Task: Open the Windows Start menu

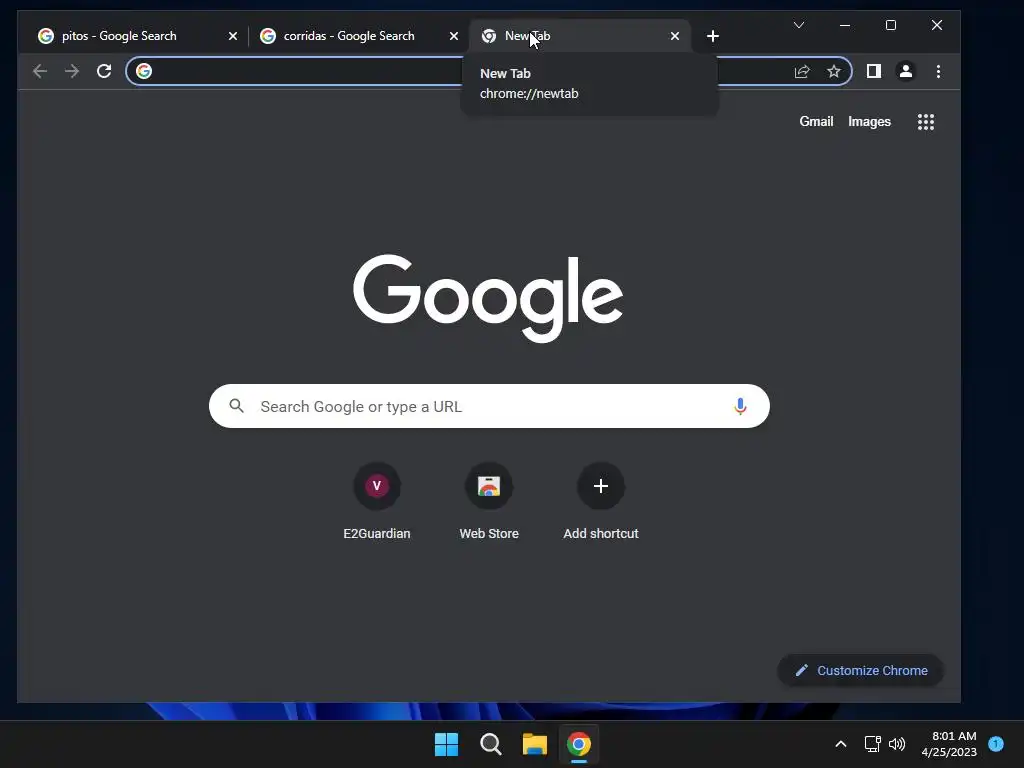Action: 447,744
